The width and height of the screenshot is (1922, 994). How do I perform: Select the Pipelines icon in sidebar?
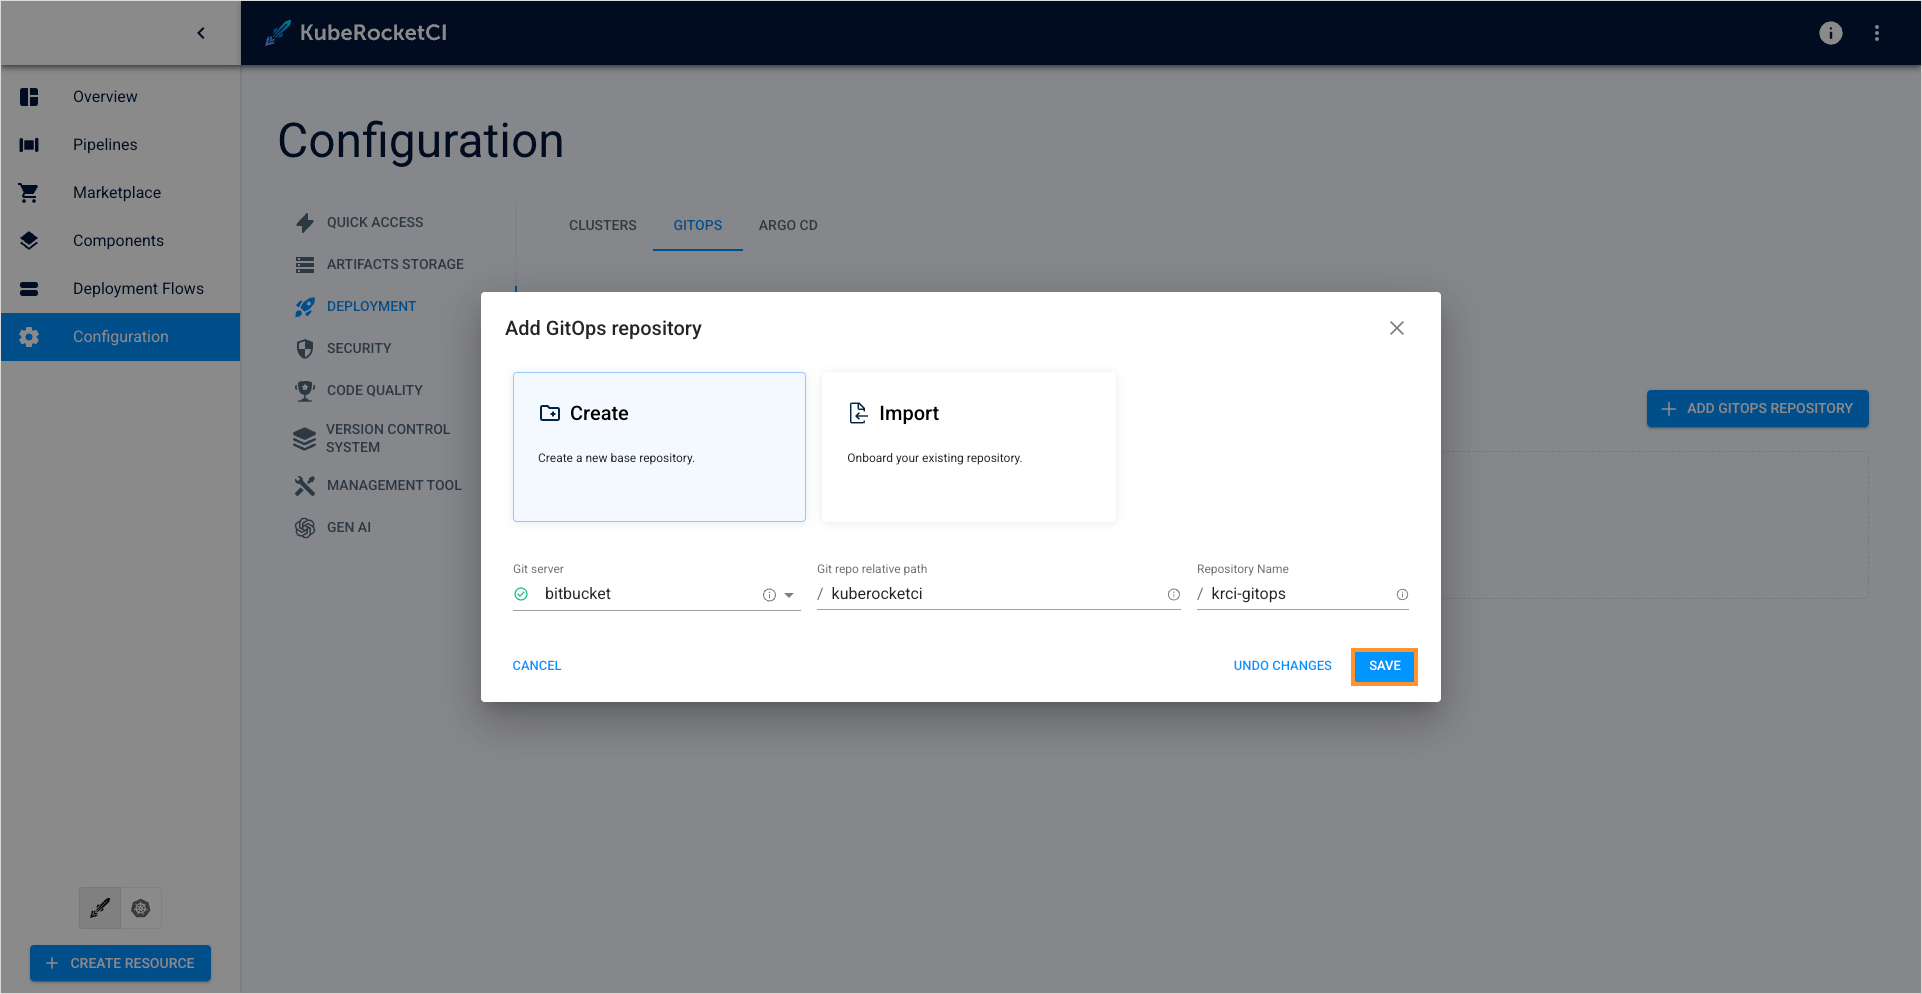pos(28,144)
